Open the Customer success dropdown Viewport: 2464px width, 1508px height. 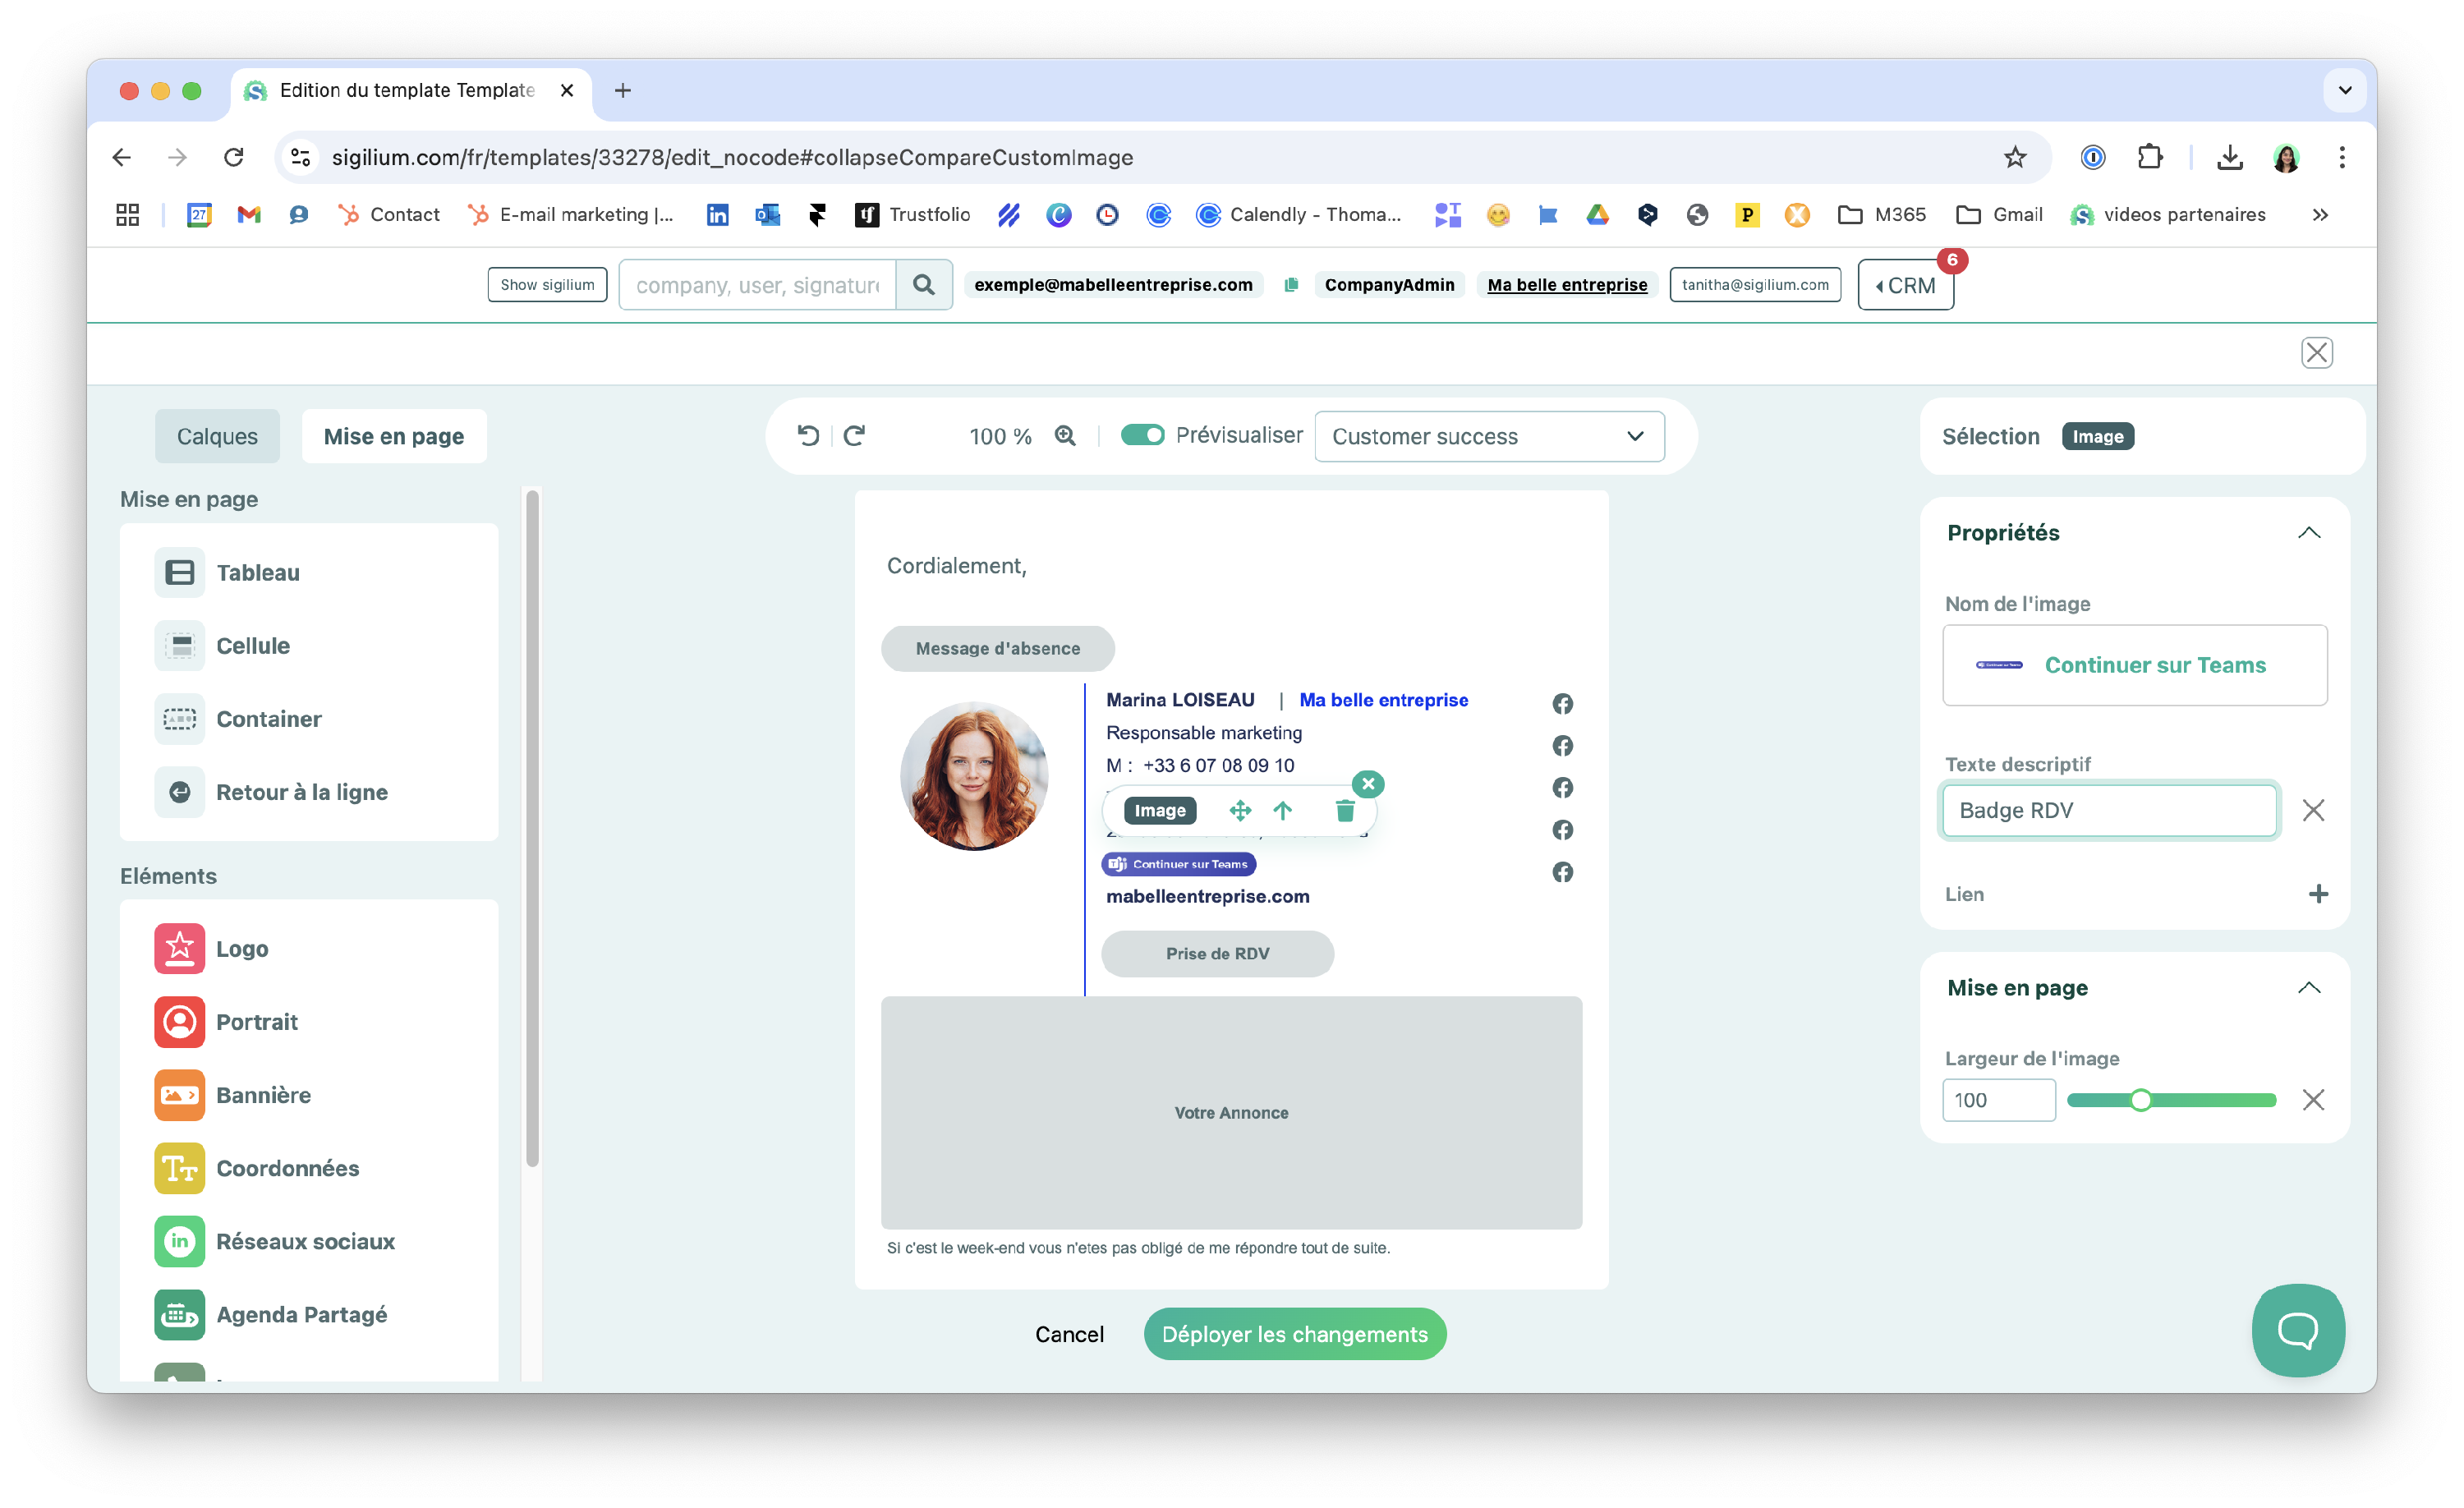coord(1488,437)
